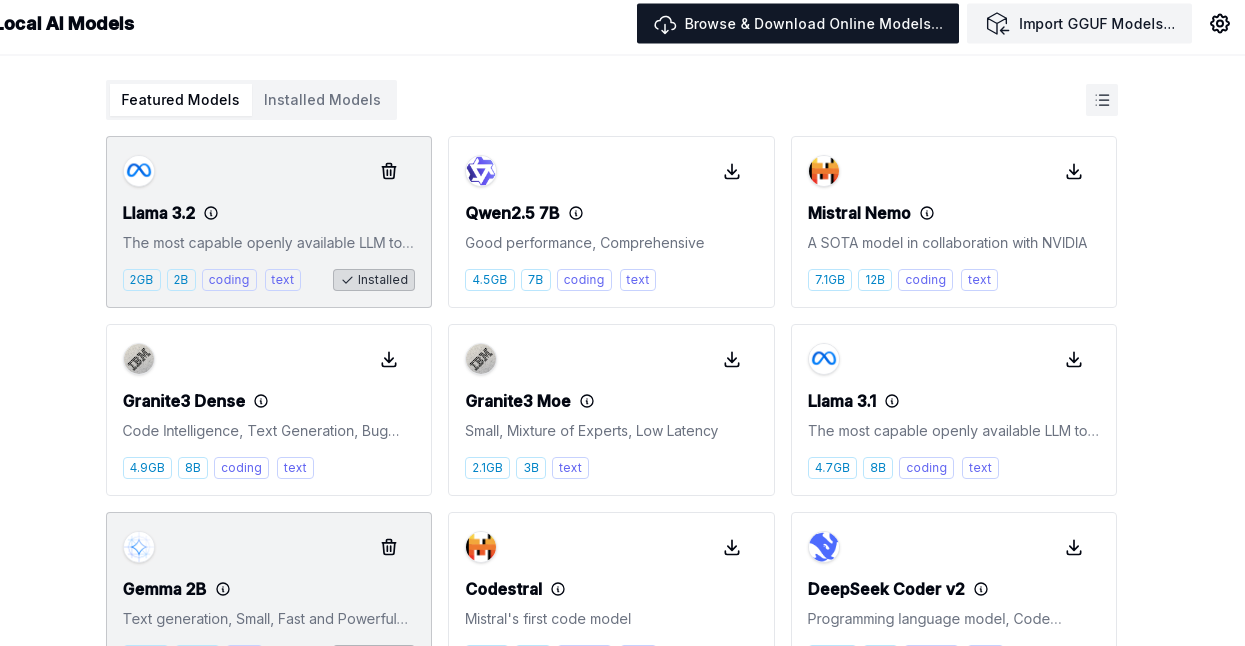
Task: Download the Mistral Nemo model
Action: coord(1074,171)
